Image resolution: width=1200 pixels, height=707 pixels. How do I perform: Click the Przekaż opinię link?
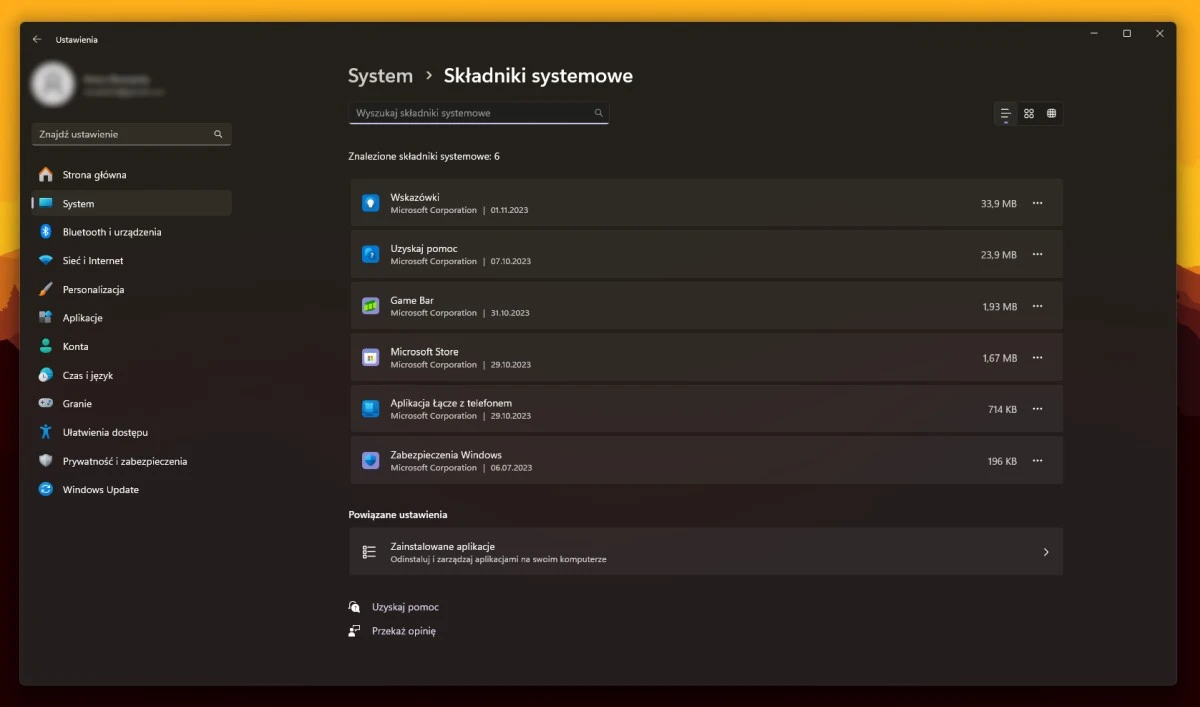coord(403,631)
